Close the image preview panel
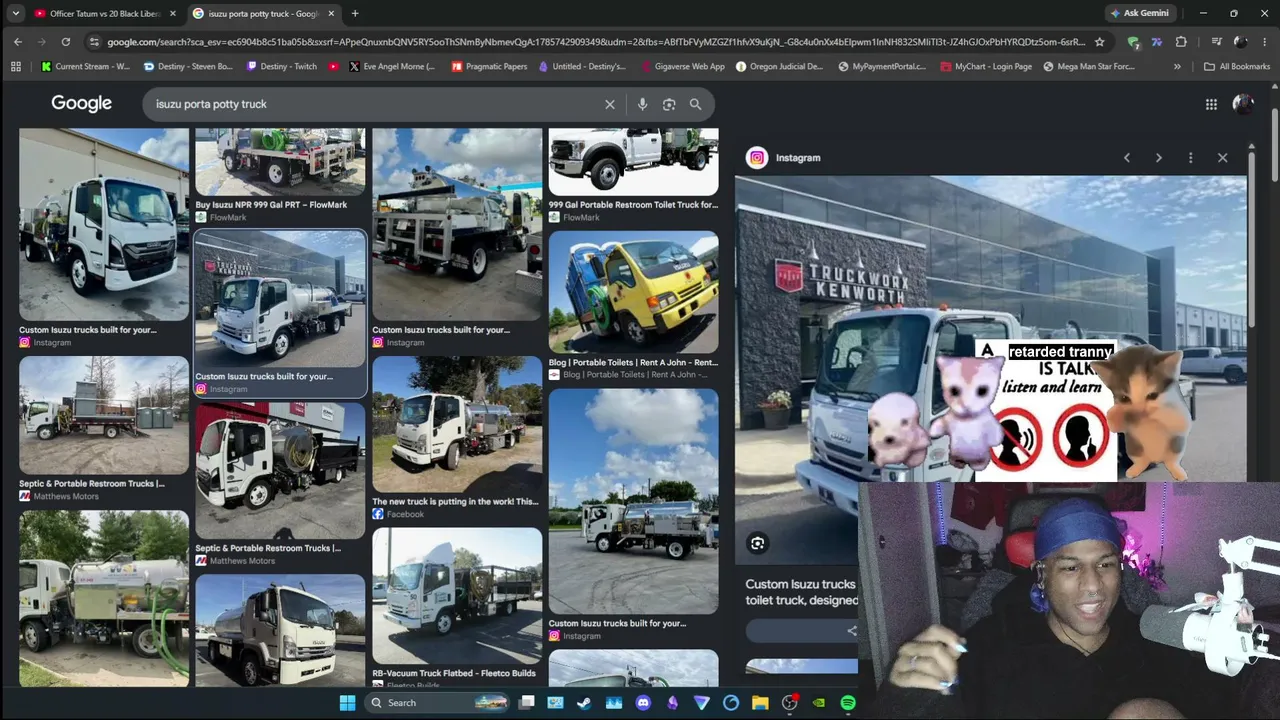Image resolution: width=1280 pixels, height=720 pixels. tap(1222, 158)
